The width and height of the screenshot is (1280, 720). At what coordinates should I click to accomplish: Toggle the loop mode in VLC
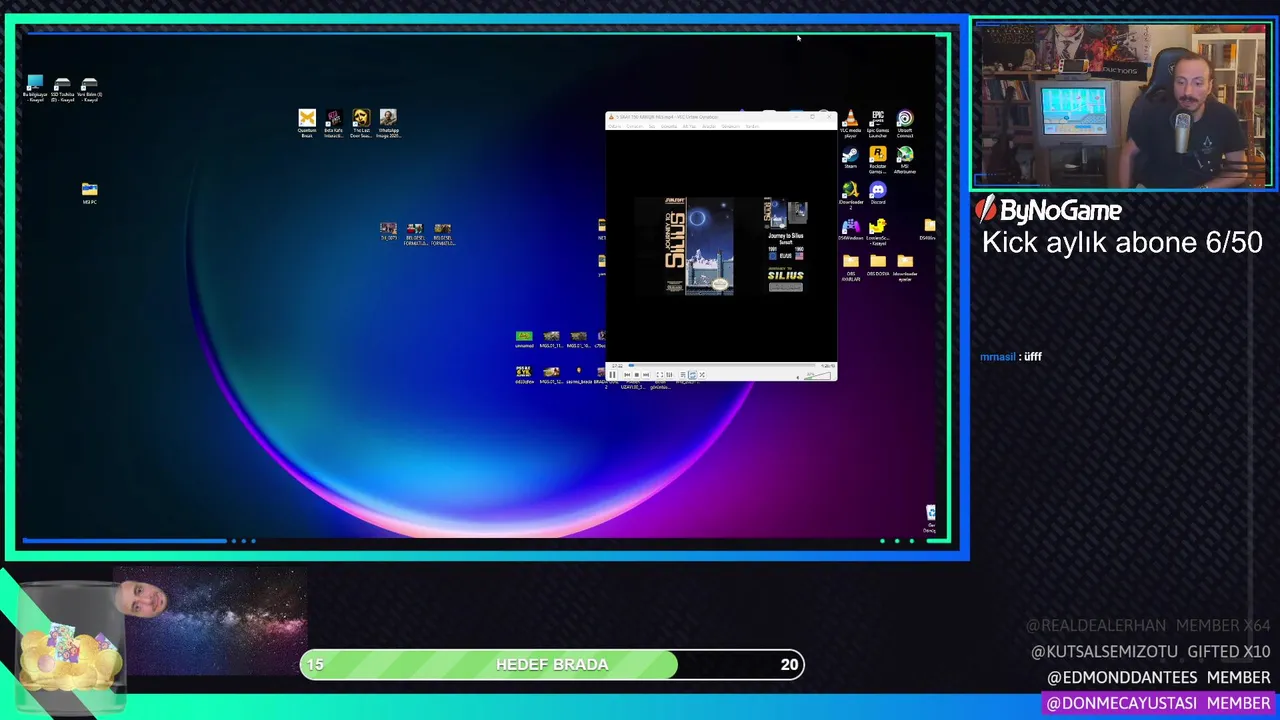click(x=692, y=375)
